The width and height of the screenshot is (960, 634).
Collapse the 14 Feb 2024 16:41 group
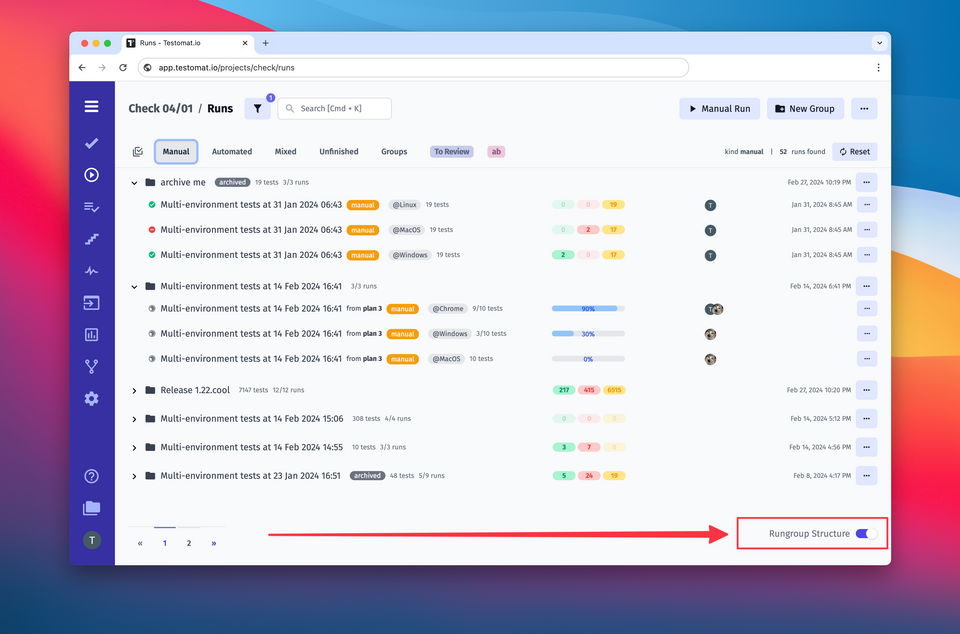134,286
